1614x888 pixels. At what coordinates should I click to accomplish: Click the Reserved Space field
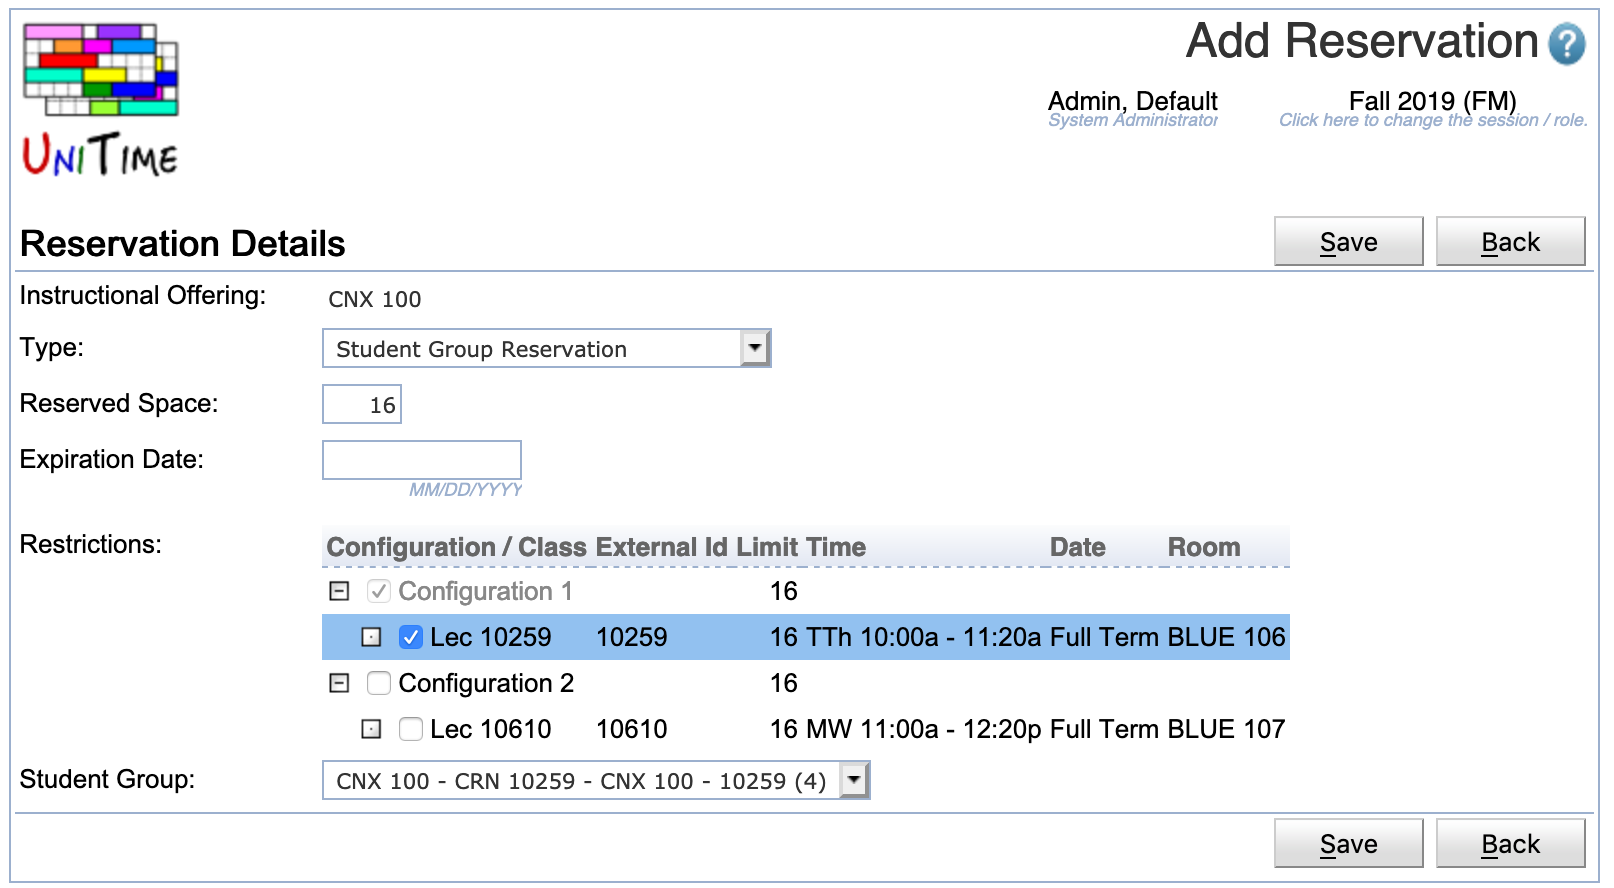coord(361,405)
